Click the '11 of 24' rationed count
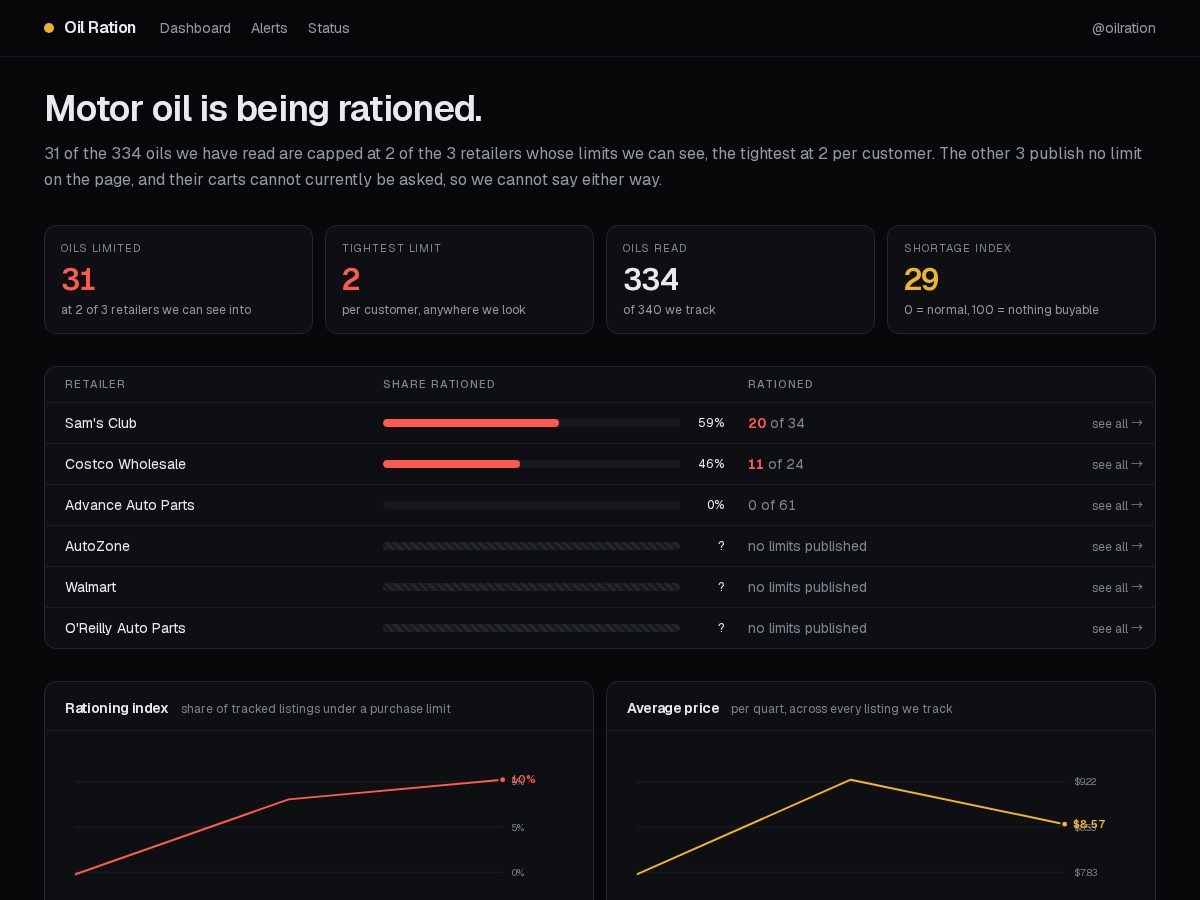This screenshot has height=900, width=1200. tap(776, 464)
